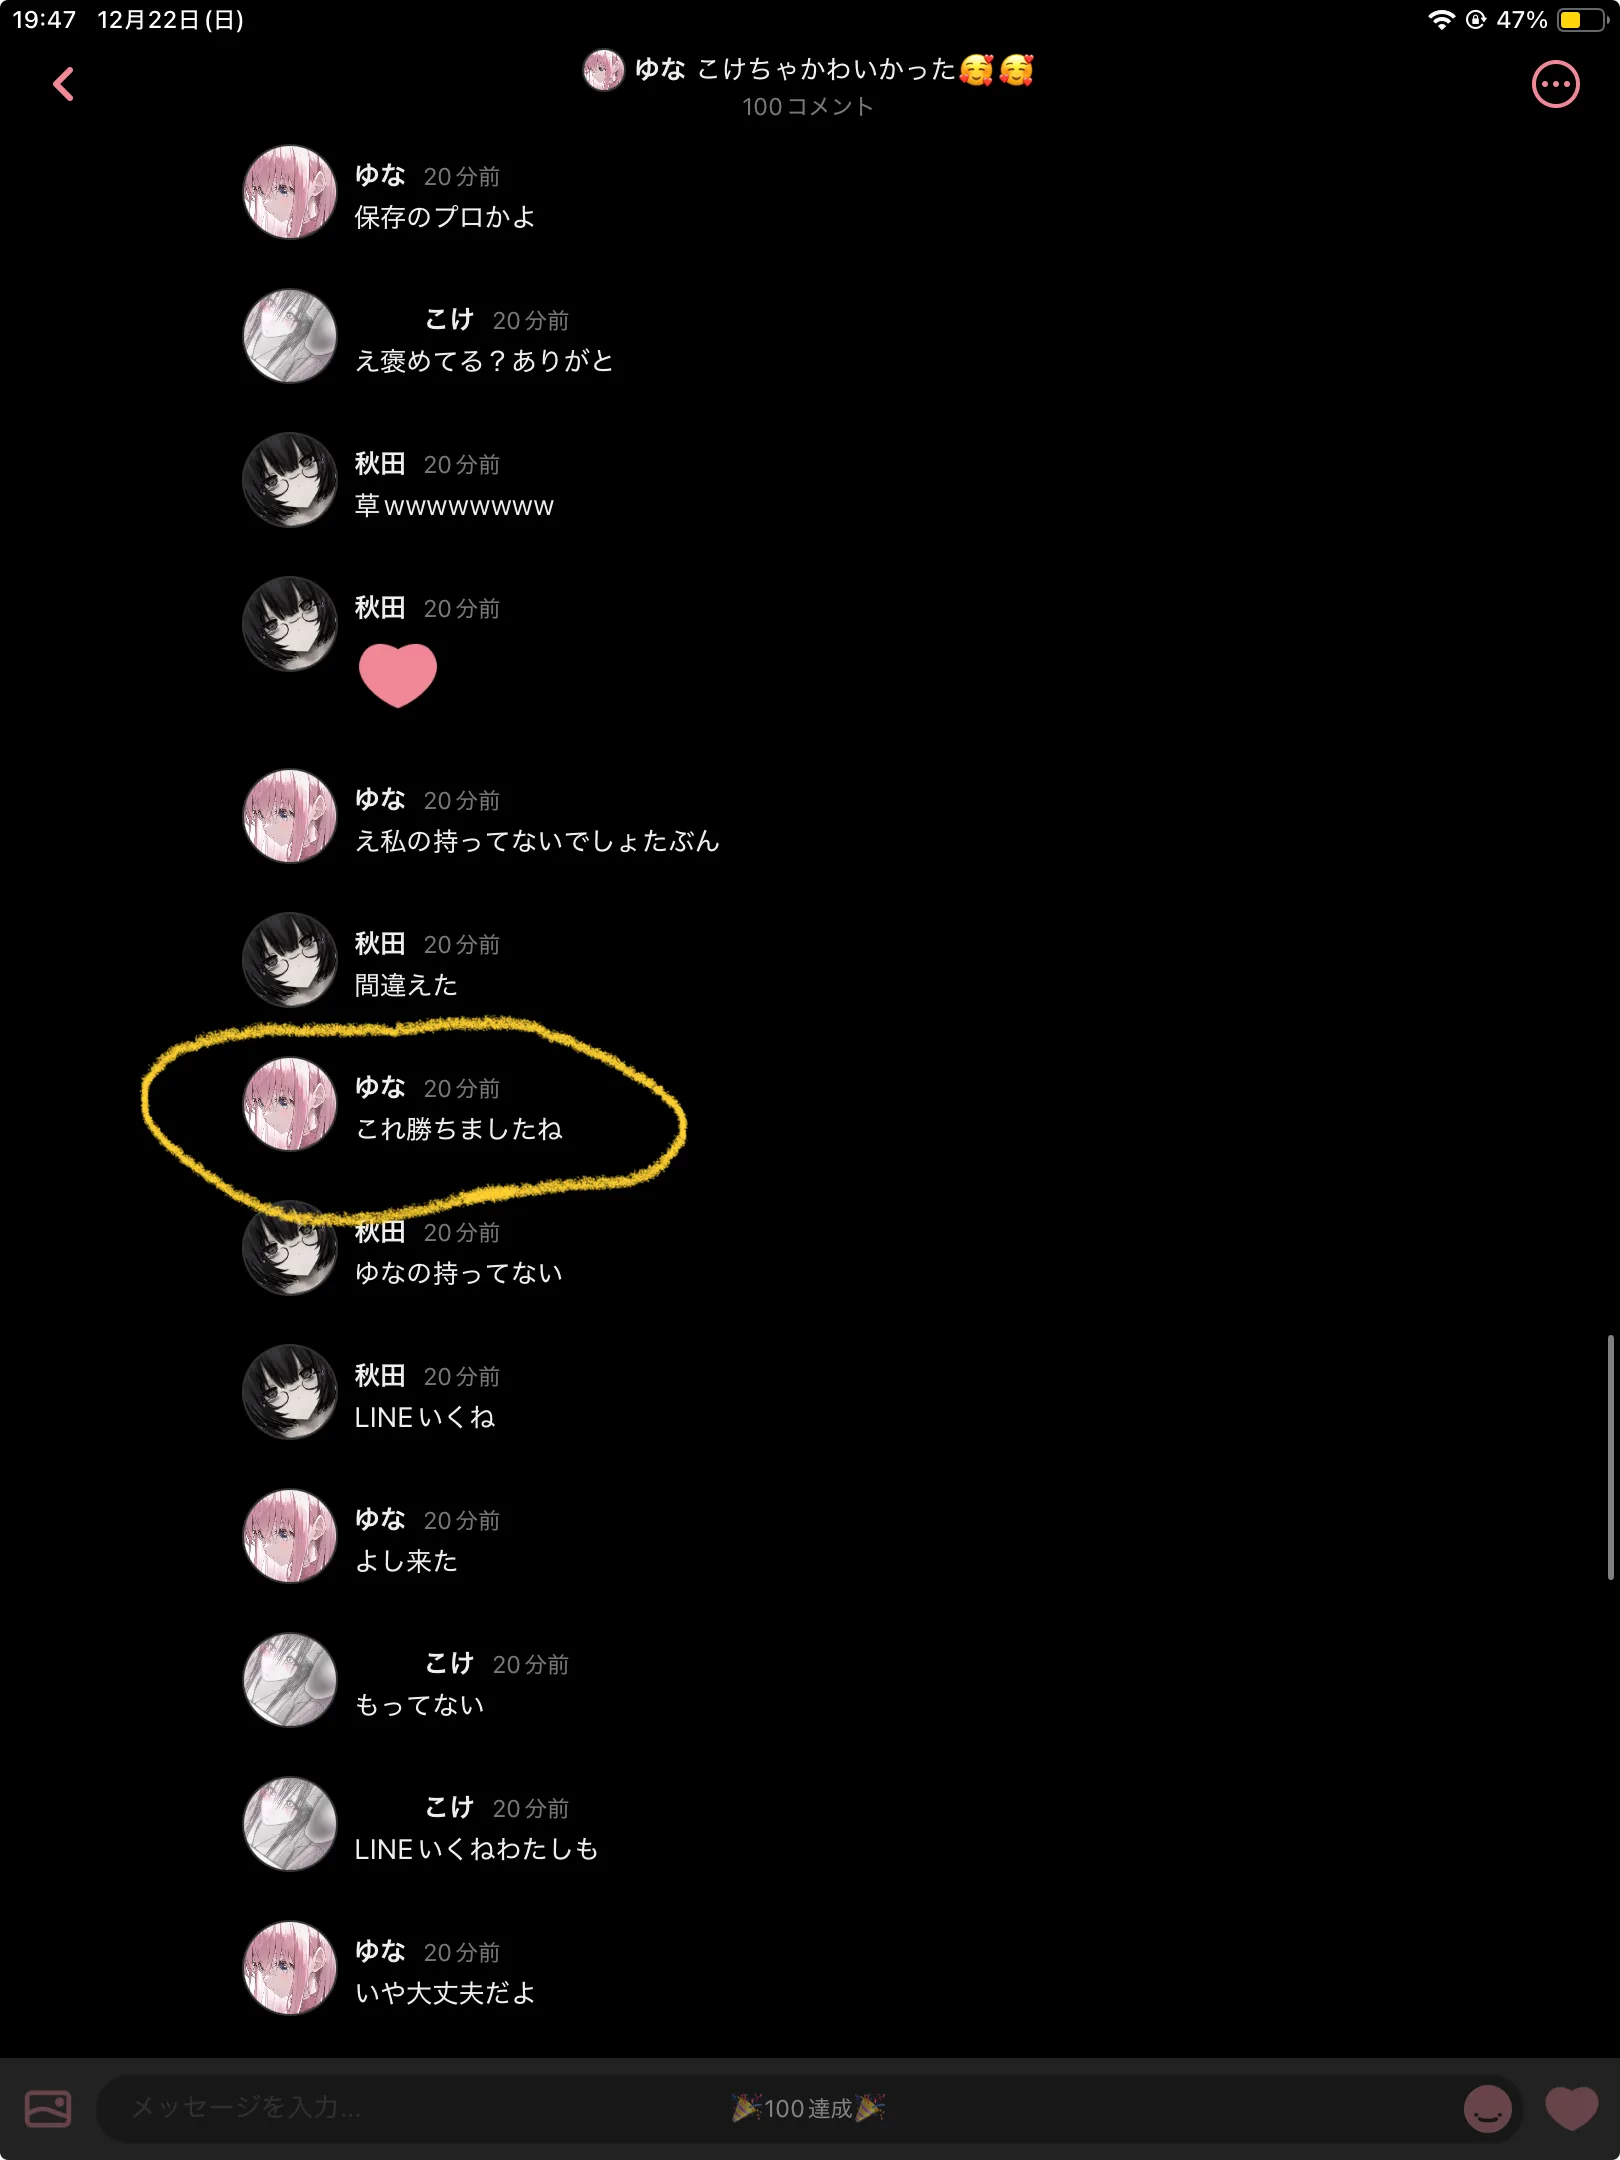Tap the pink heart sticker from 秋田
The width and height of the screenshot is (1620, 2160).
397,675
